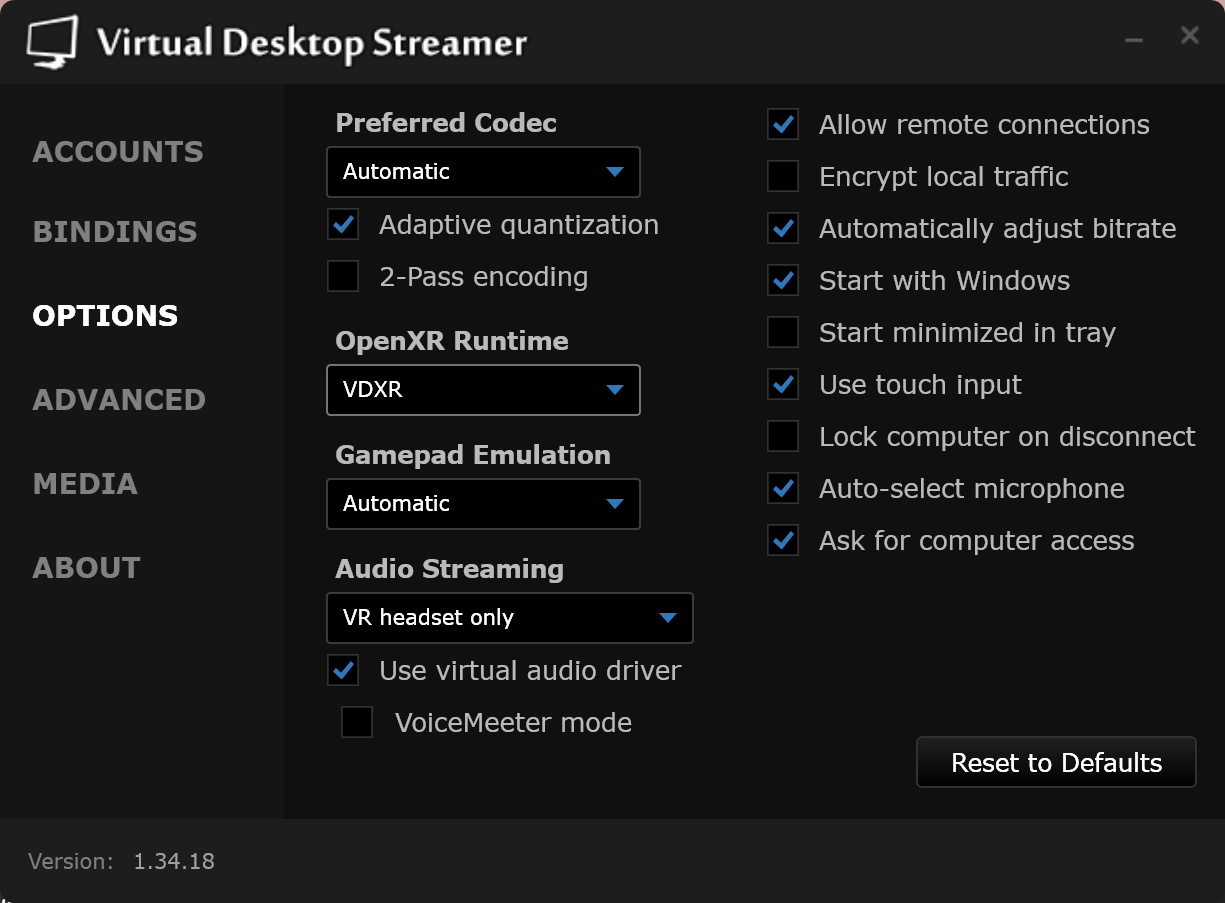Screen dimensions: 1225x903
Task: Close the streamer window with X
Action: [x=1189, y=36]
